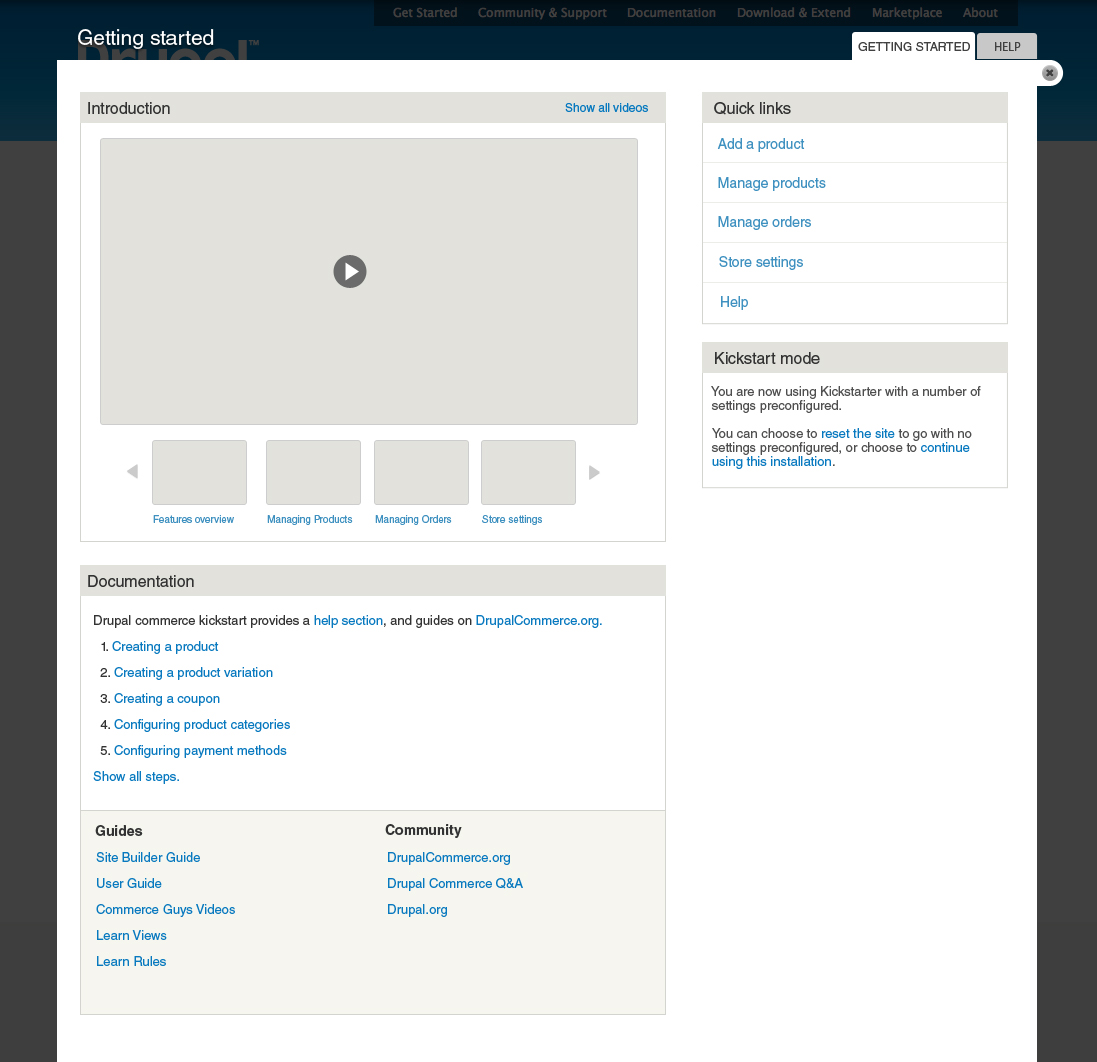This screenshot has height=1062, width=1097.
Task: Open Help in Quick links
Action: 734,302
